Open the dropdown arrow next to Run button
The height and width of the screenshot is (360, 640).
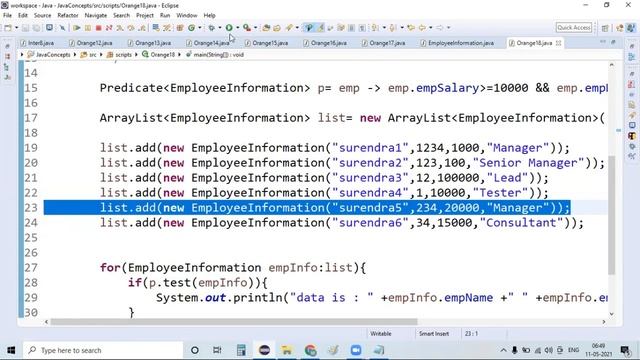238,28
